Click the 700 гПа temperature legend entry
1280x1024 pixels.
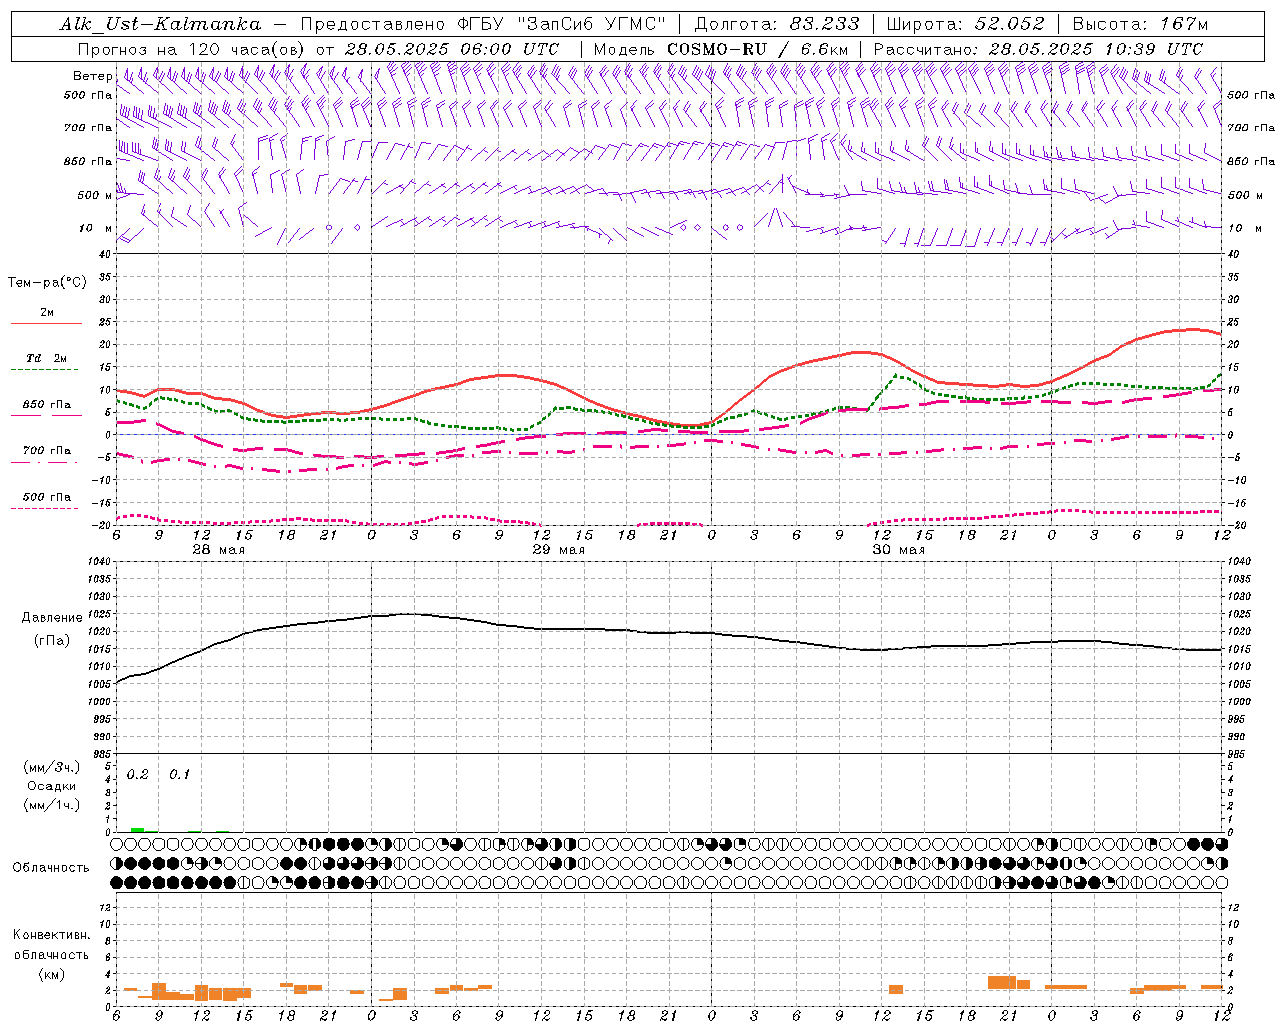point(46,451)
